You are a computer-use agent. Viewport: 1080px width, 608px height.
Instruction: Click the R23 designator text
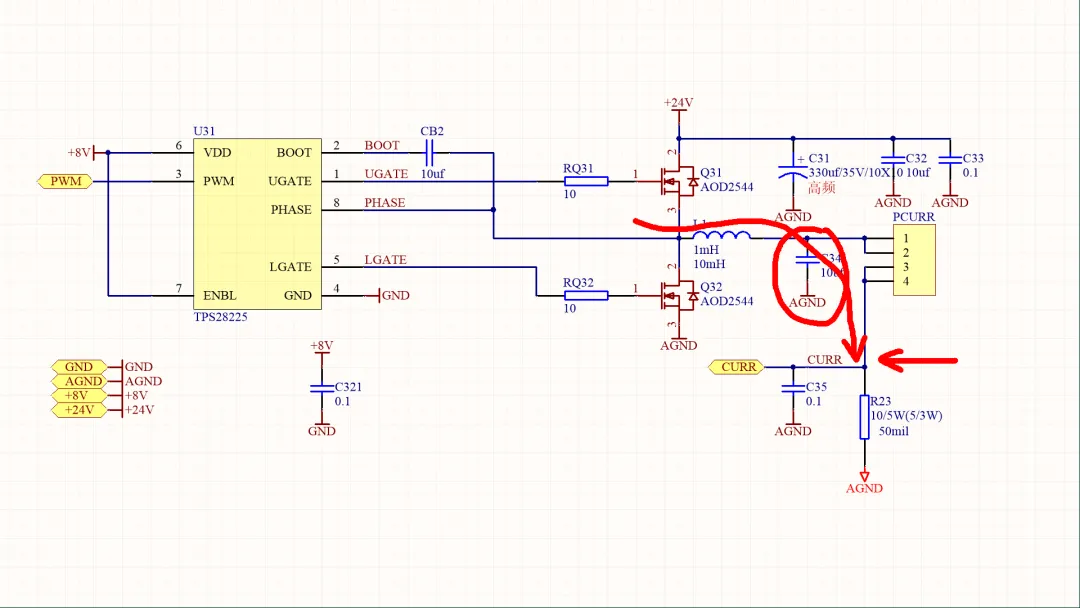click(881, 401)
